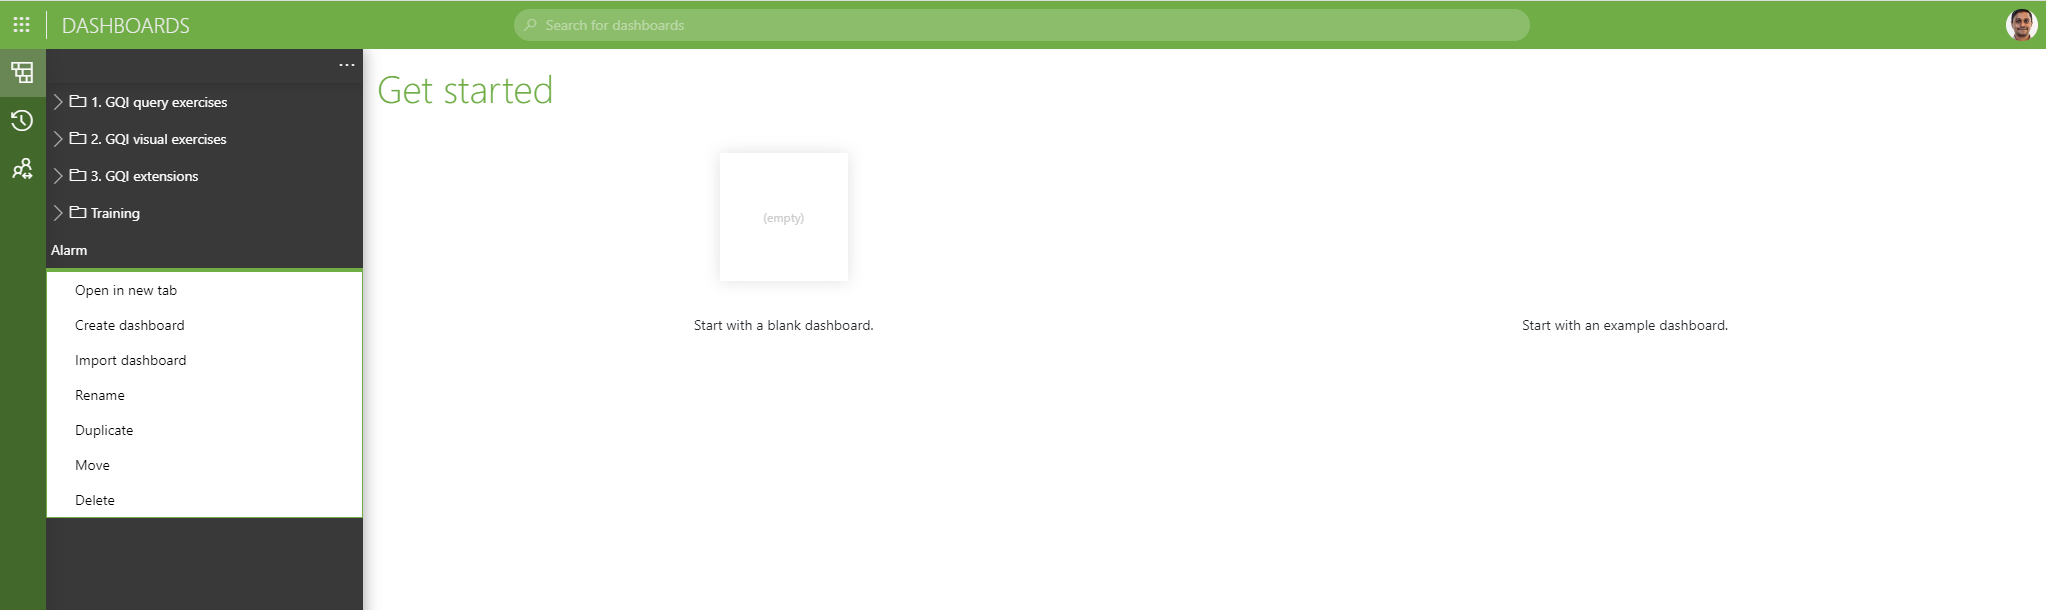This screenshot has width=2046, height=610.
Task: Select '2. GQI visual exercises' folder label
Action: pos(159,139)
